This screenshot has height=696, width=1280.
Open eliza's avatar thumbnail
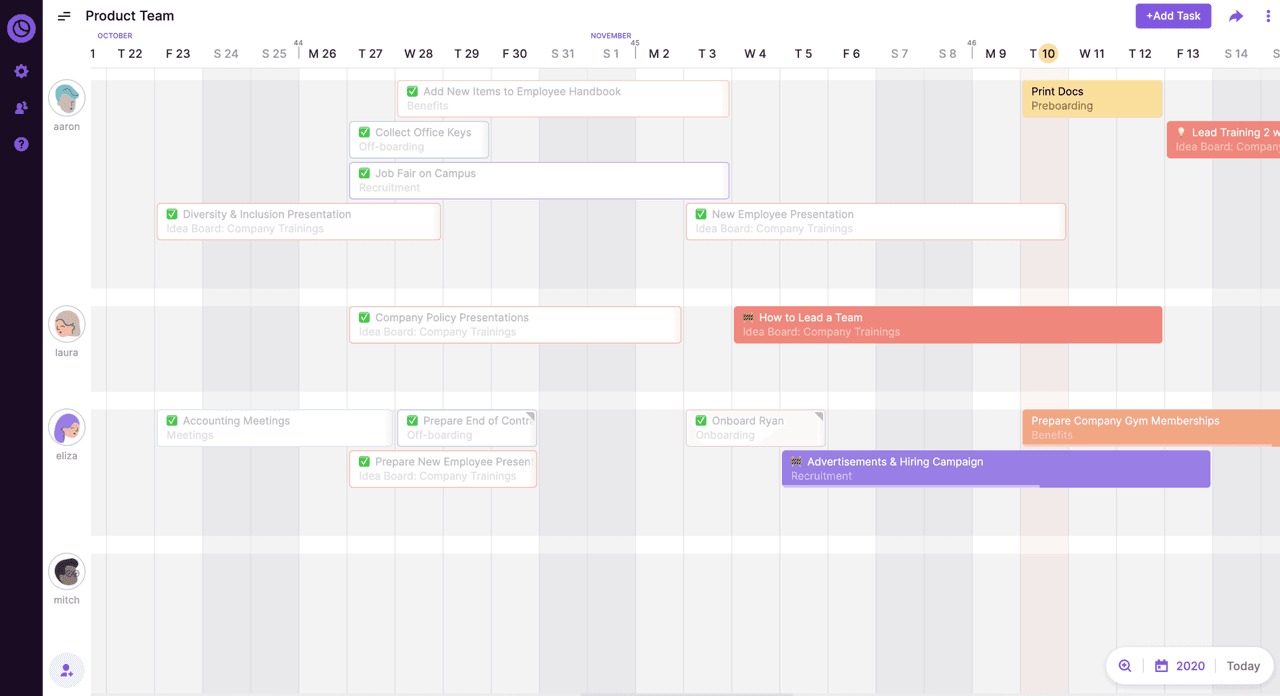[x=66, y=427]
